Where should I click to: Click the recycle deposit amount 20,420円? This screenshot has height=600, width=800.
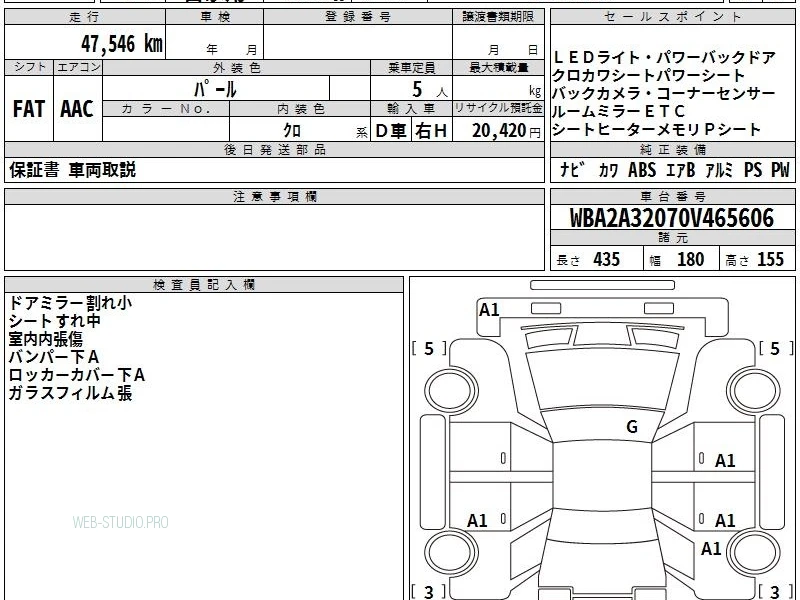[506, 131]
